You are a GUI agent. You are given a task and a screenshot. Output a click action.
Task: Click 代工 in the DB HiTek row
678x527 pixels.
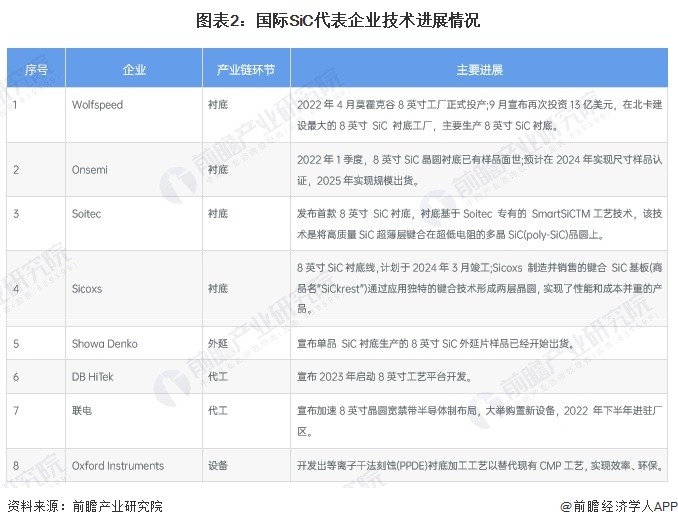coord(218,377)
